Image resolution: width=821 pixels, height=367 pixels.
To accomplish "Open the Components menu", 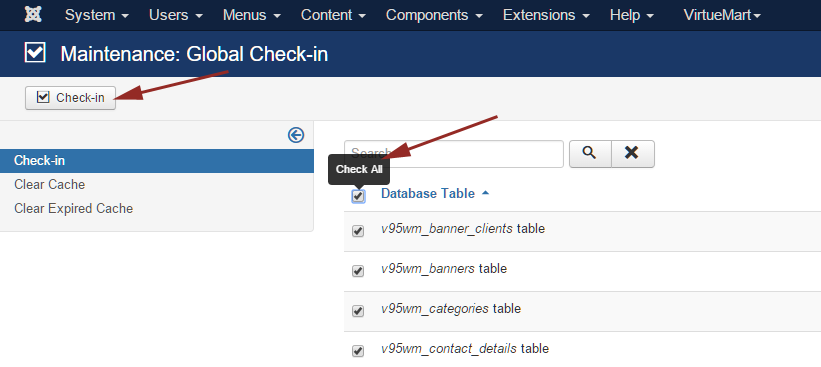I will click(434, 15).
